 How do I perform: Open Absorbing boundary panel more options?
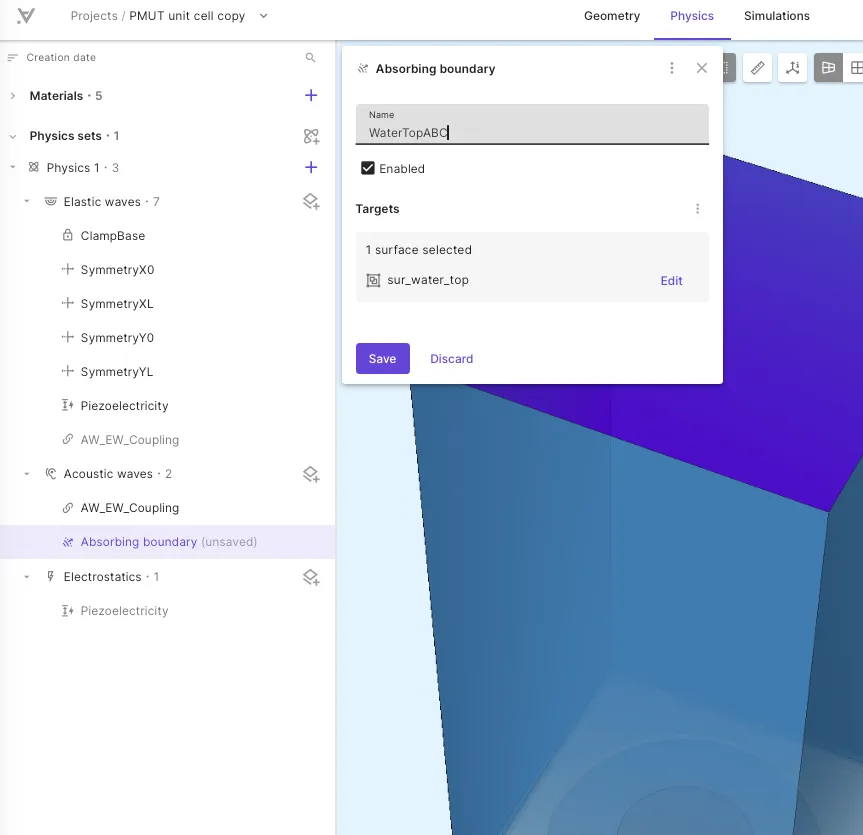671,68
